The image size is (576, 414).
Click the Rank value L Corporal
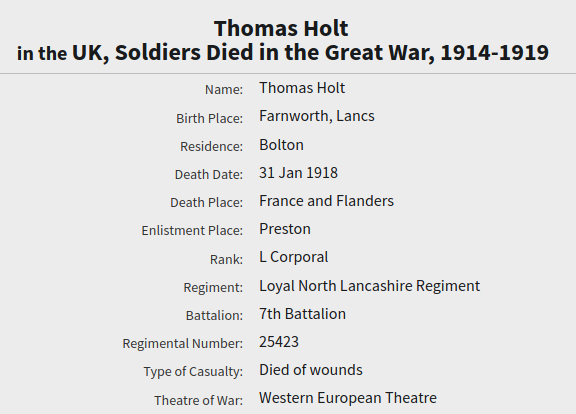pyautogui.click(x=294, y=257)
